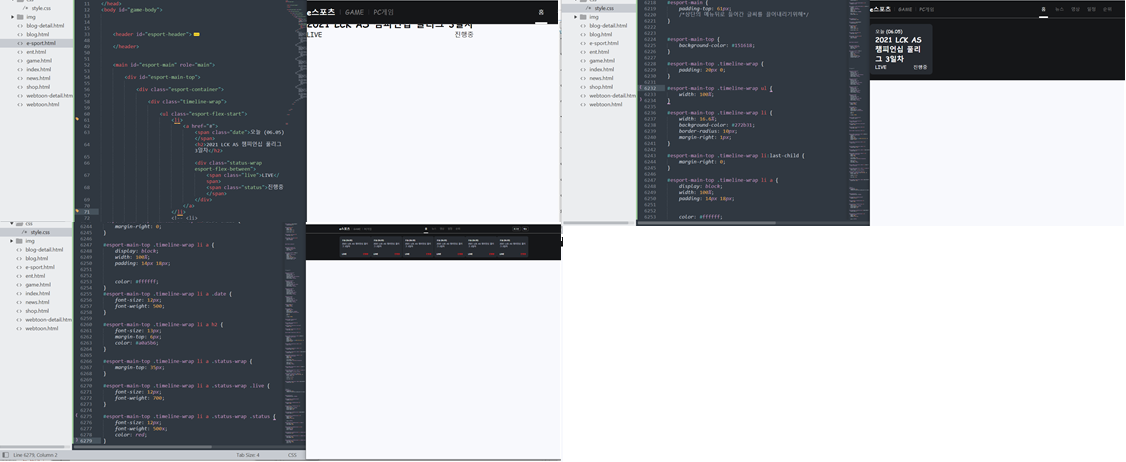Click the last match card in the six-card preview
This screenshot has height=462, width=1126.
pyautogui.click(x=513, y=246)
